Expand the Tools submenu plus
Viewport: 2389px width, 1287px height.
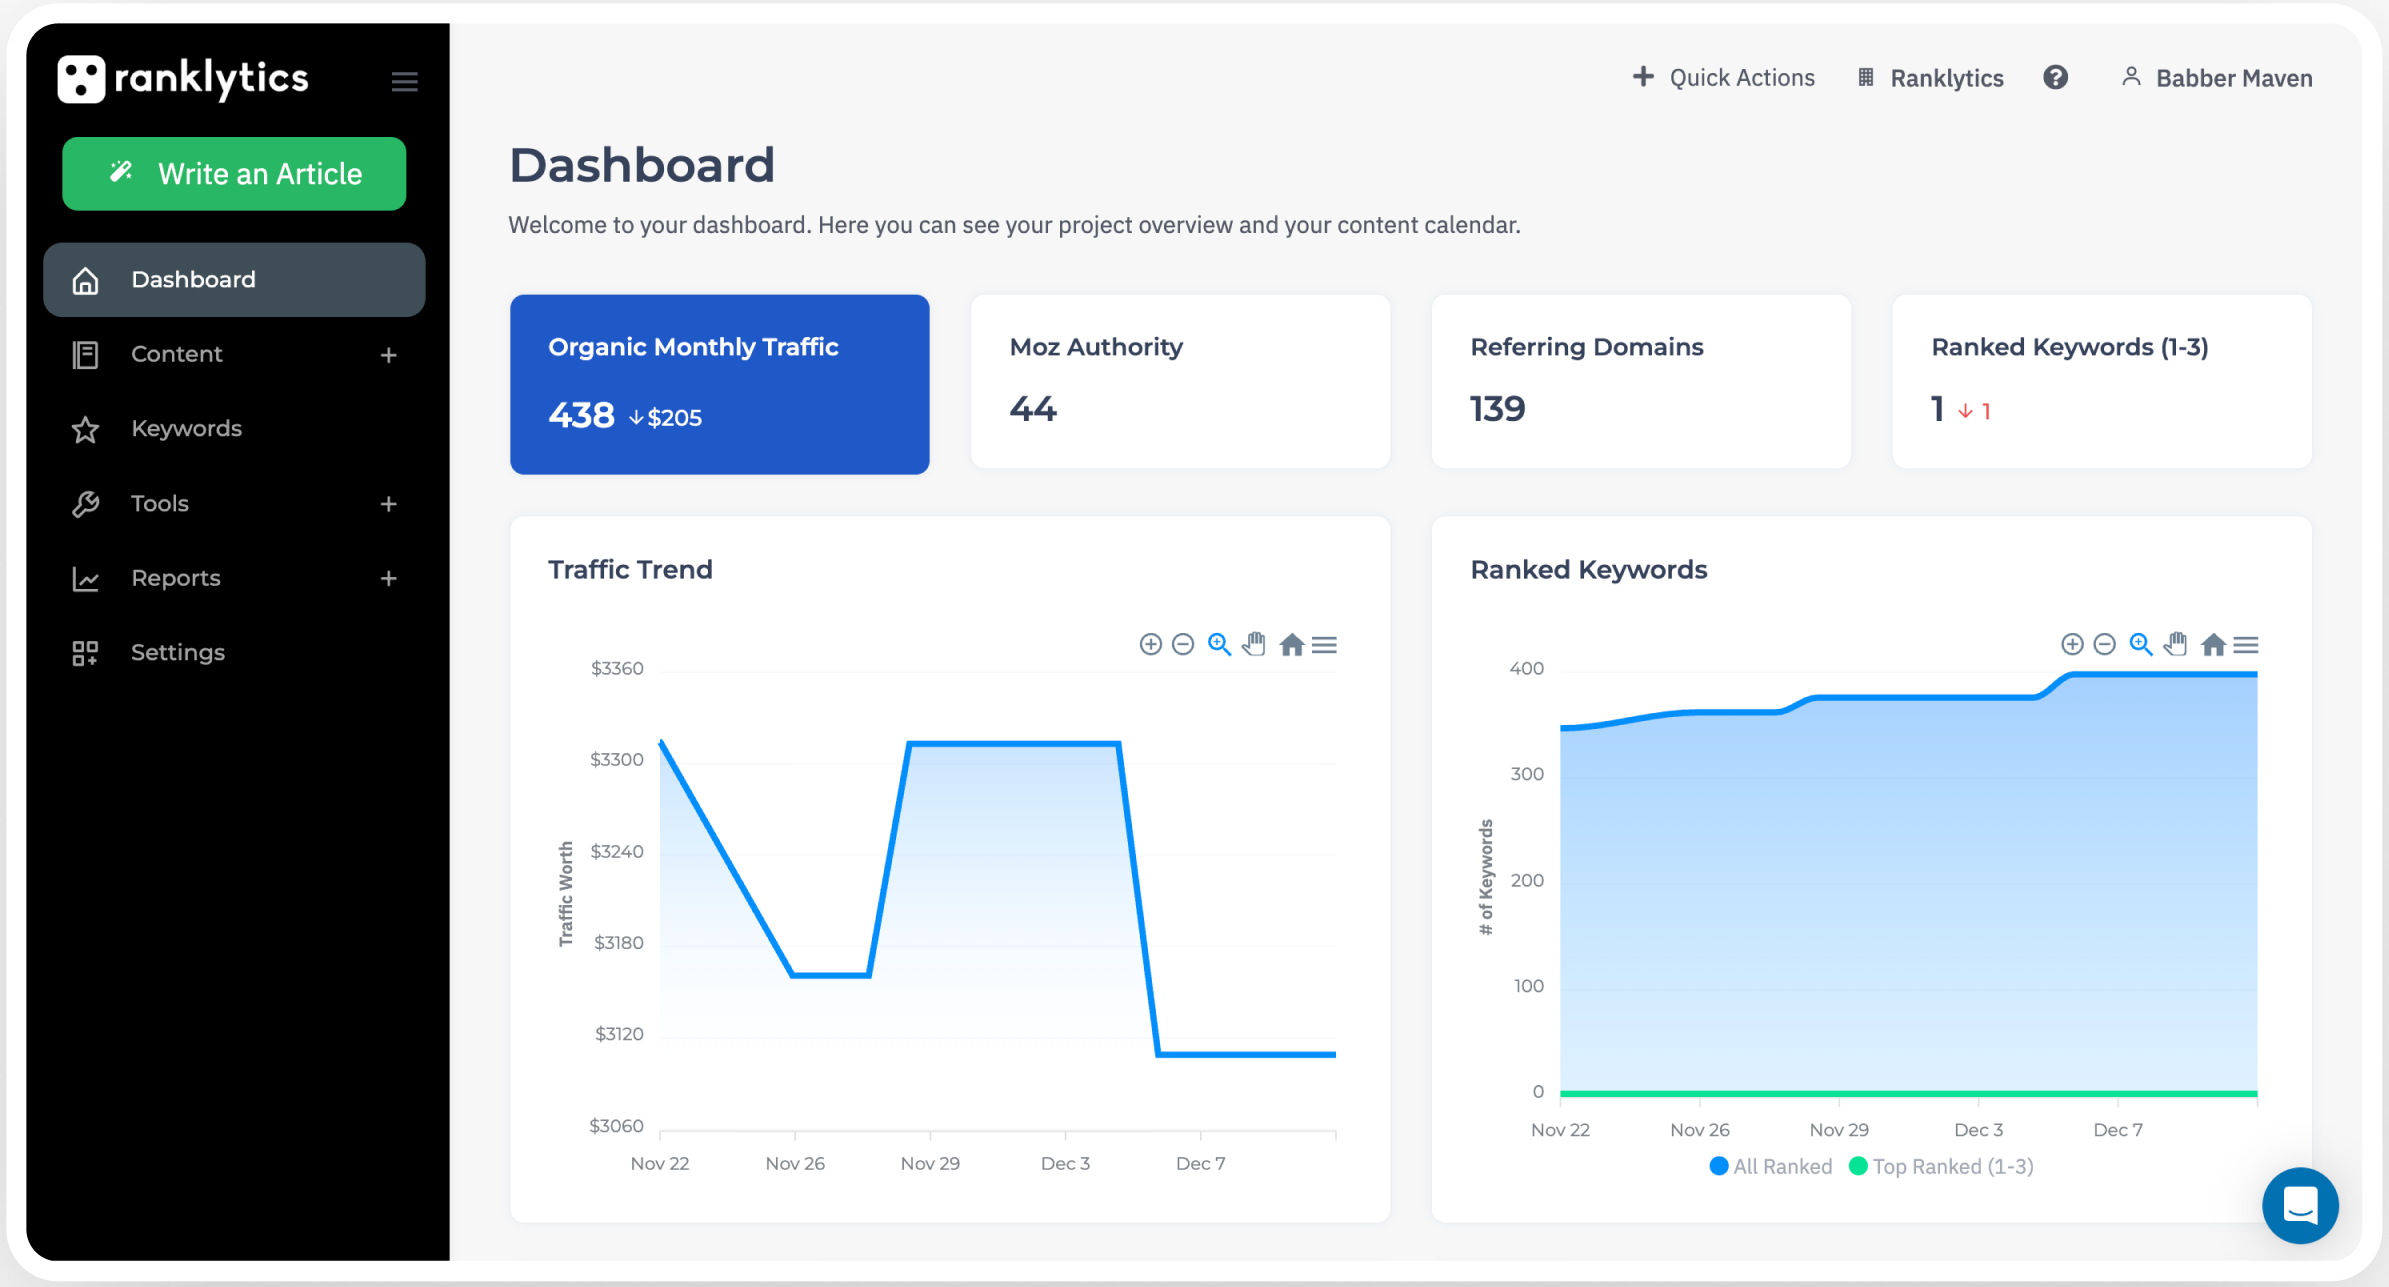(389, 504)
